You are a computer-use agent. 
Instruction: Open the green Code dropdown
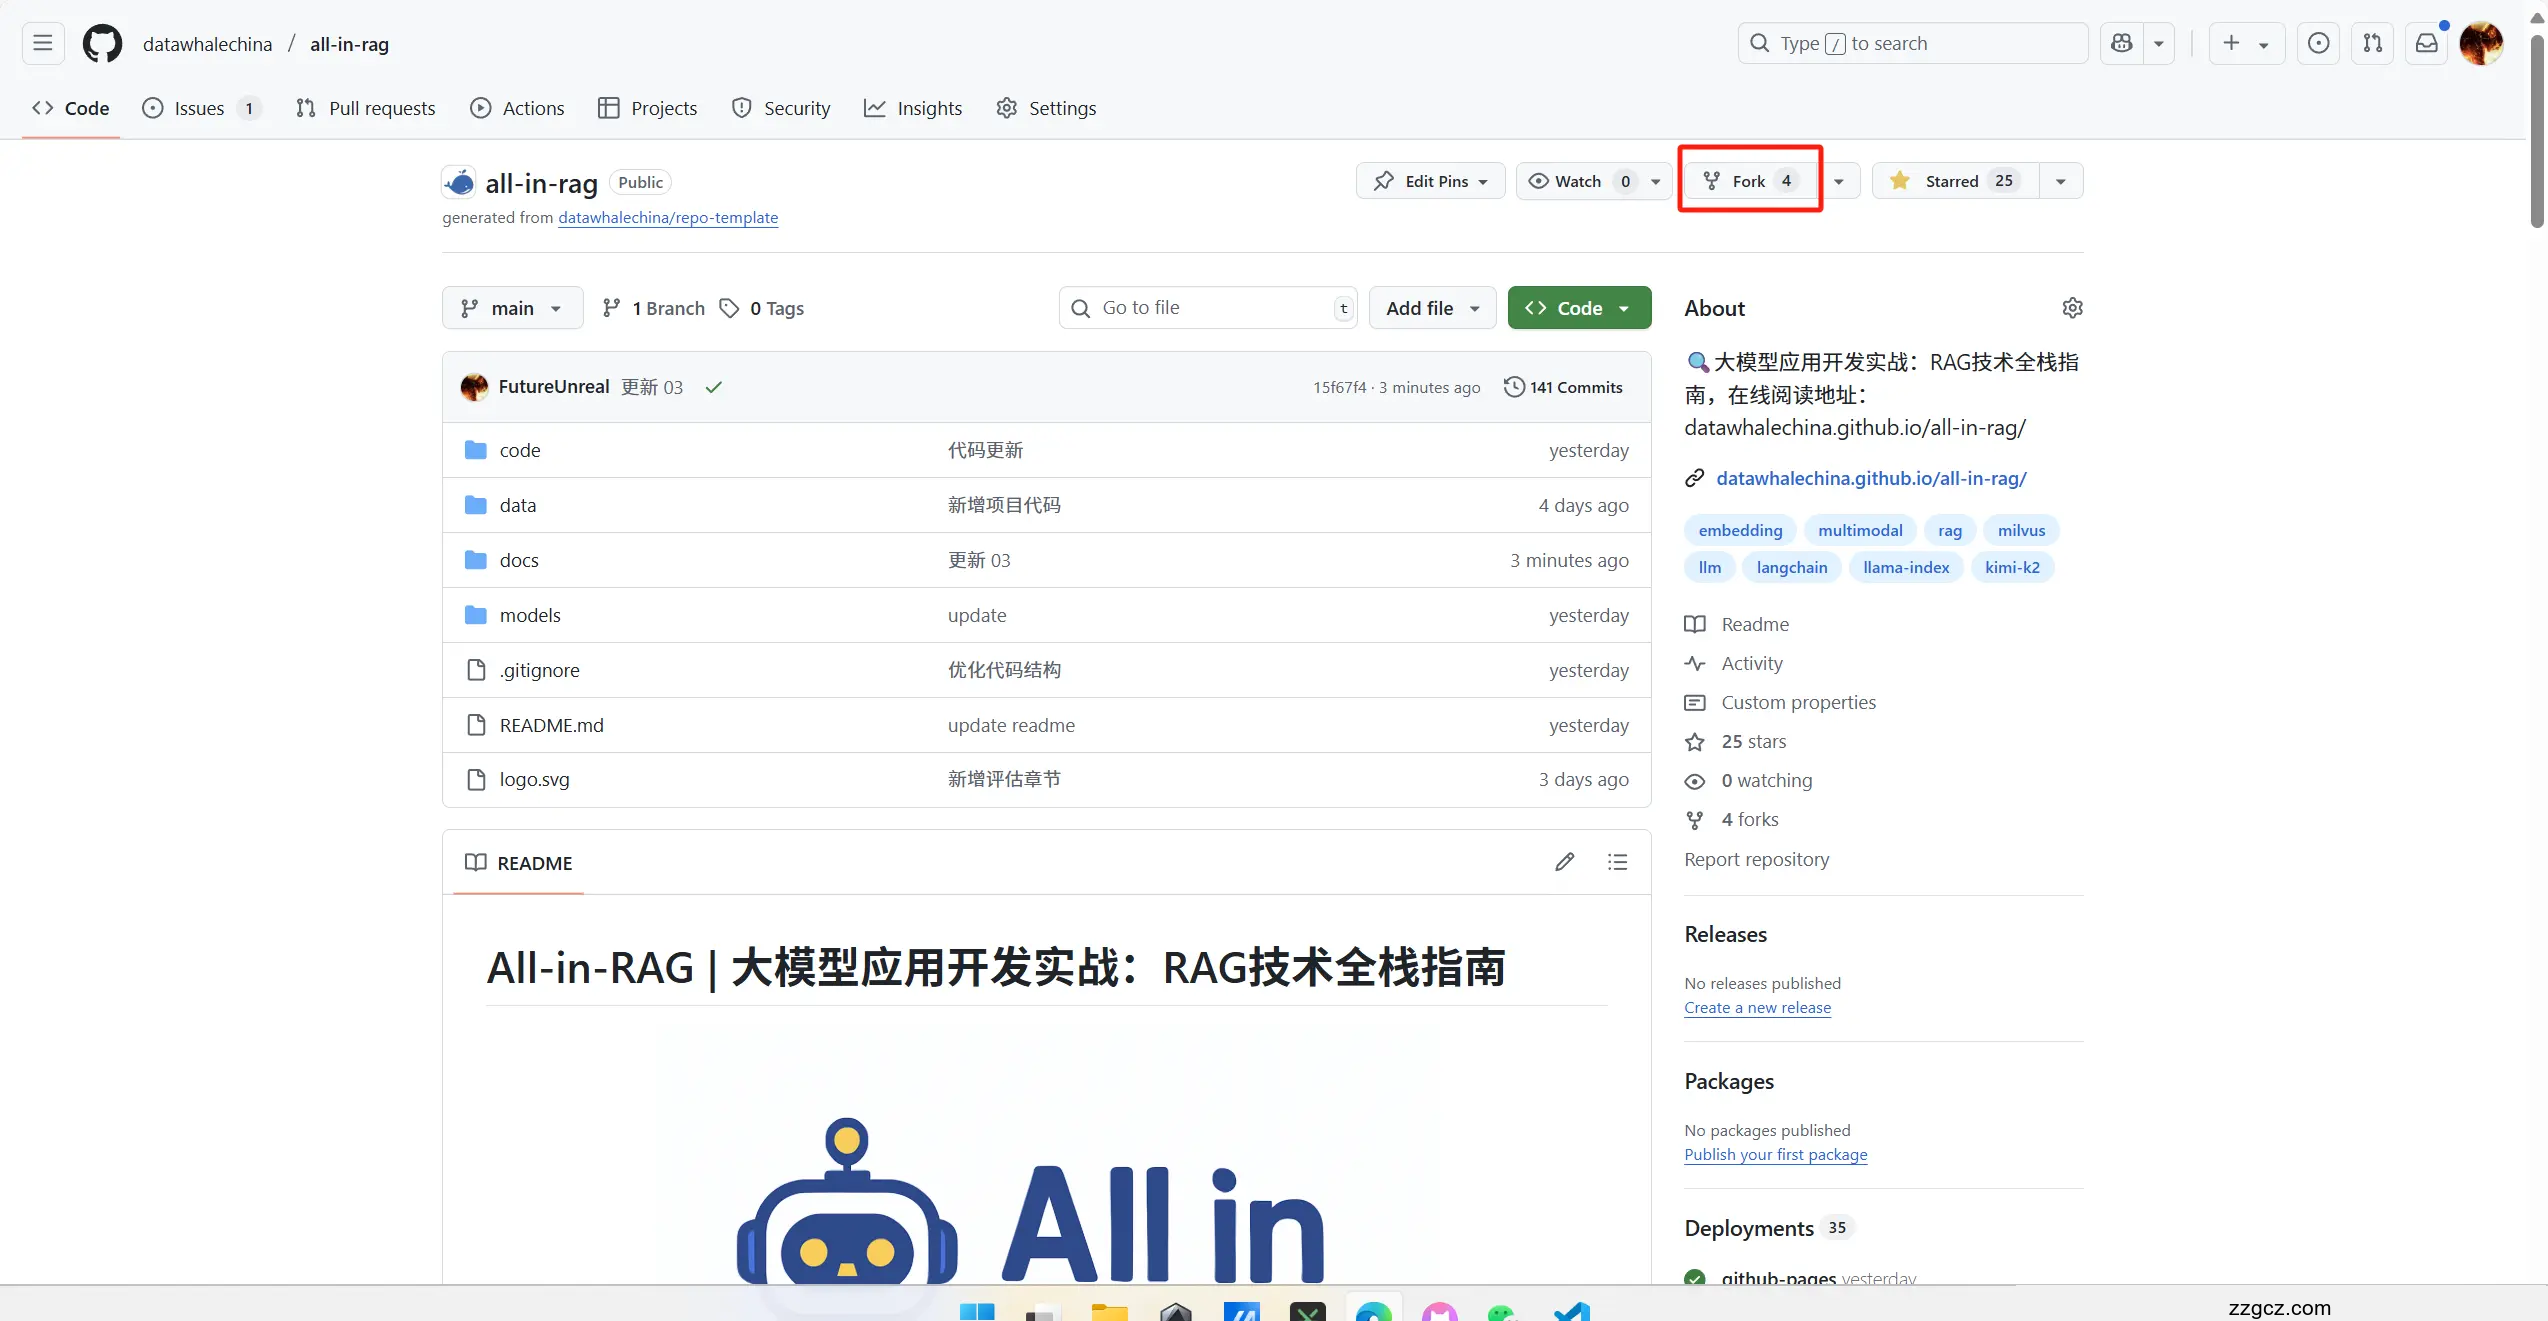click(x=1578, y=307)
